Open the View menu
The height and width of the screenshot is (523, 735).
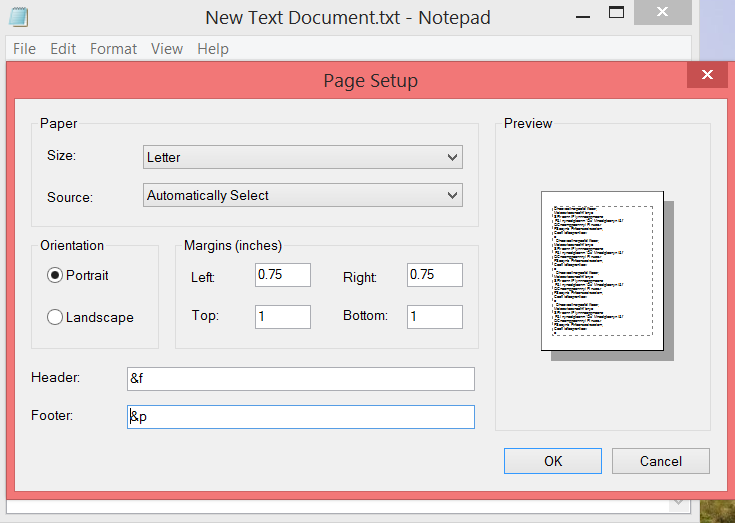[x=167, y=49]
